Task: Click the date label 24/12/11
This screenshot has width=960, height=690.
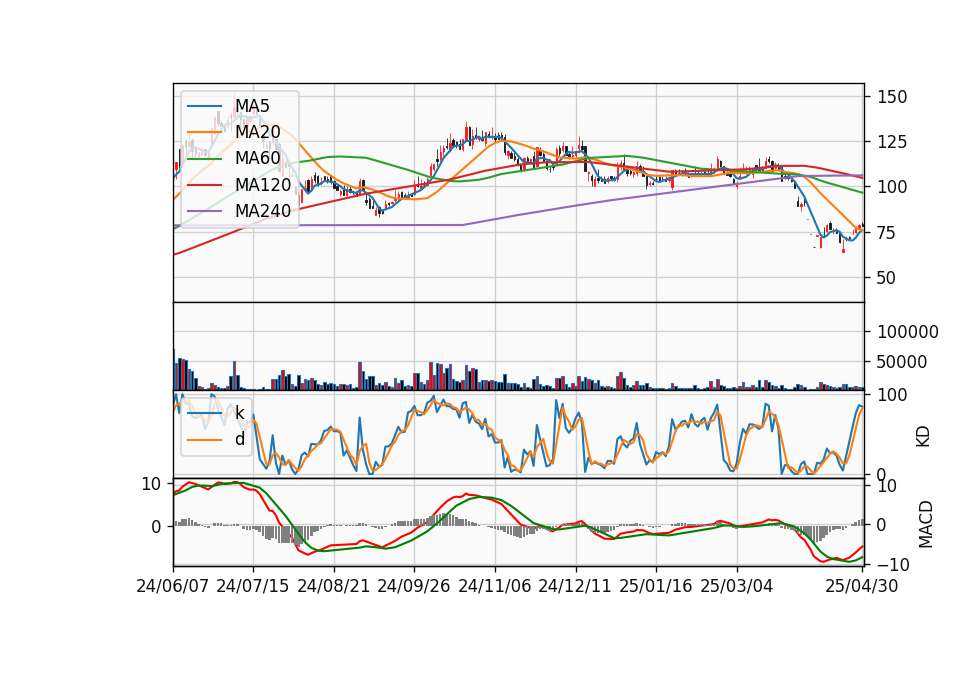Action: click(575, 586)
